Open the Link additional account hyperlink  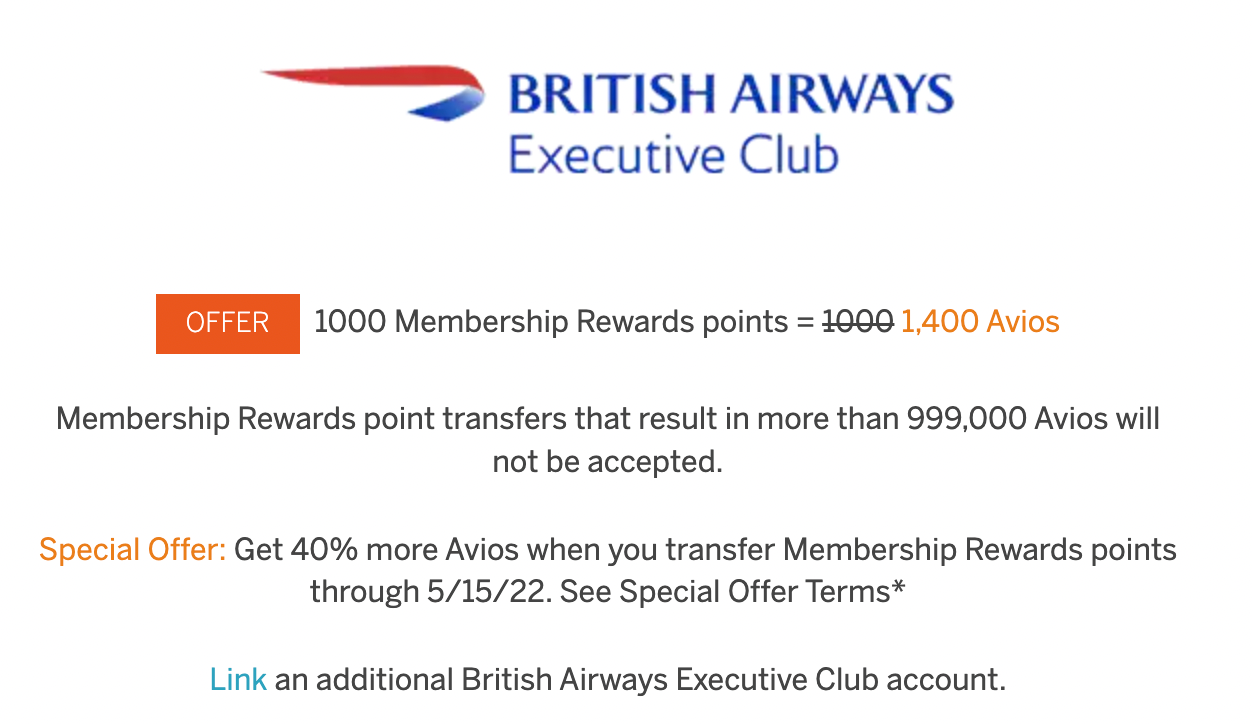tap(238, 680)
